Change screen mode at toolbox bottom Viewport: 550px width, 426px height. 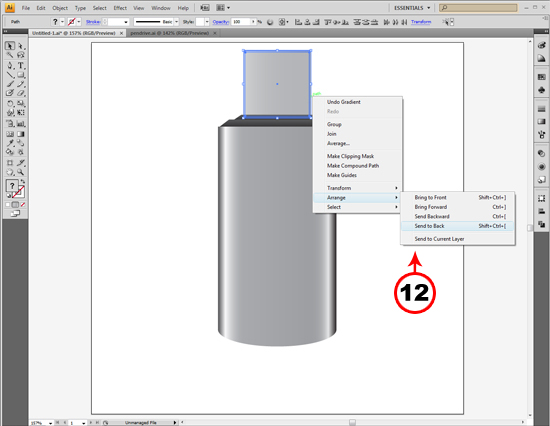point(15,214)
